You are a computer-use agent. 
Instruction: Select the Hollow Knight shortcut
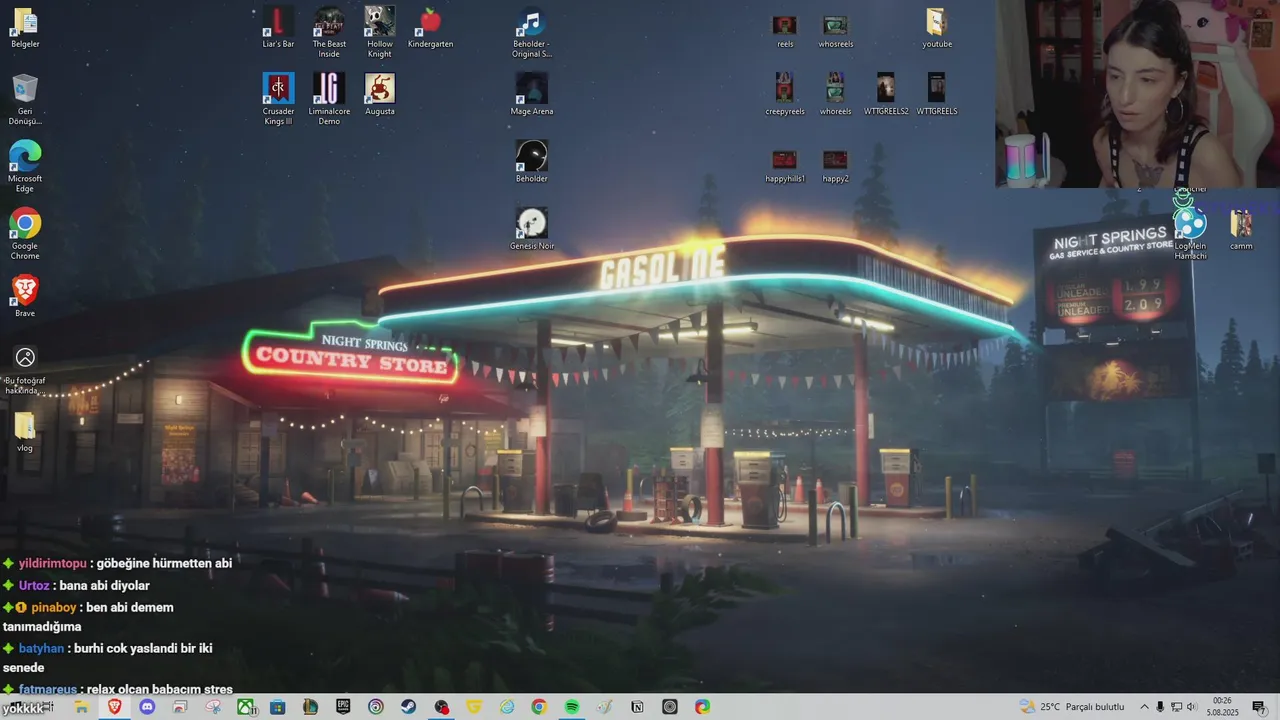pyautogui.click(x=380, y=32)
